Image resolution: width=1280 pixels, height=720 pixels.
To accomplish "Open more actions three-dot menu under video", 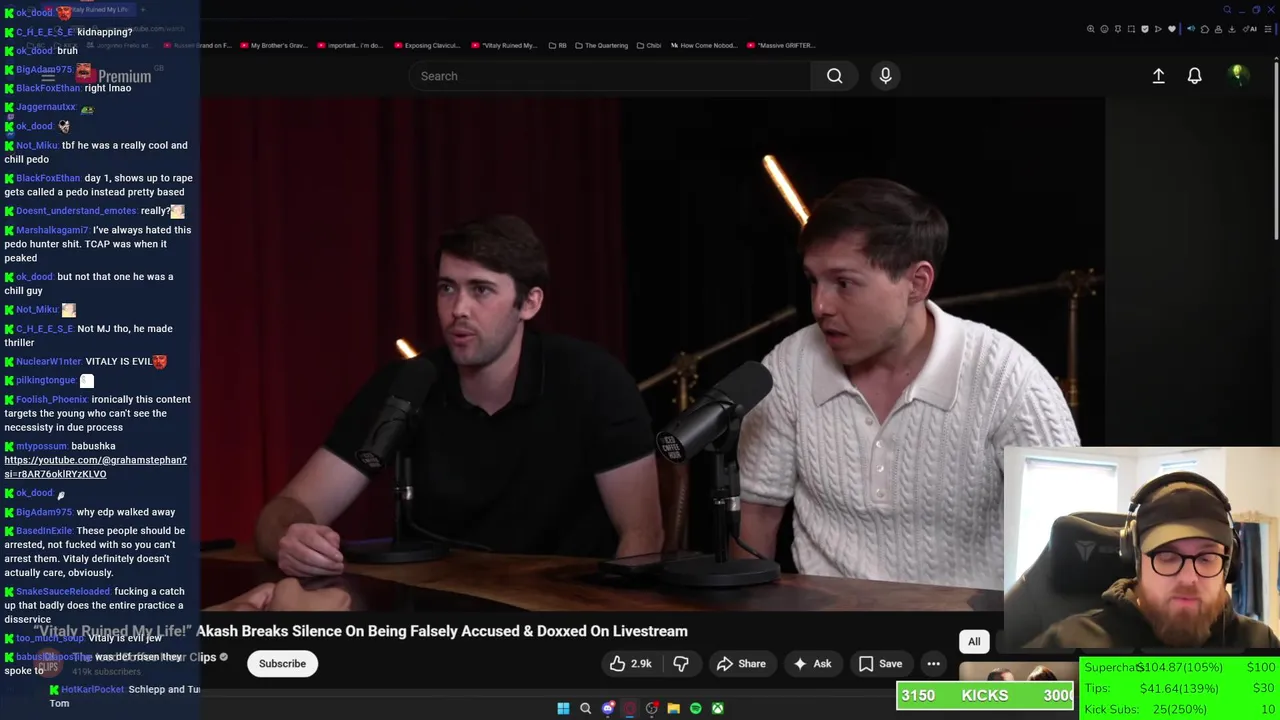I will [933, 663].
